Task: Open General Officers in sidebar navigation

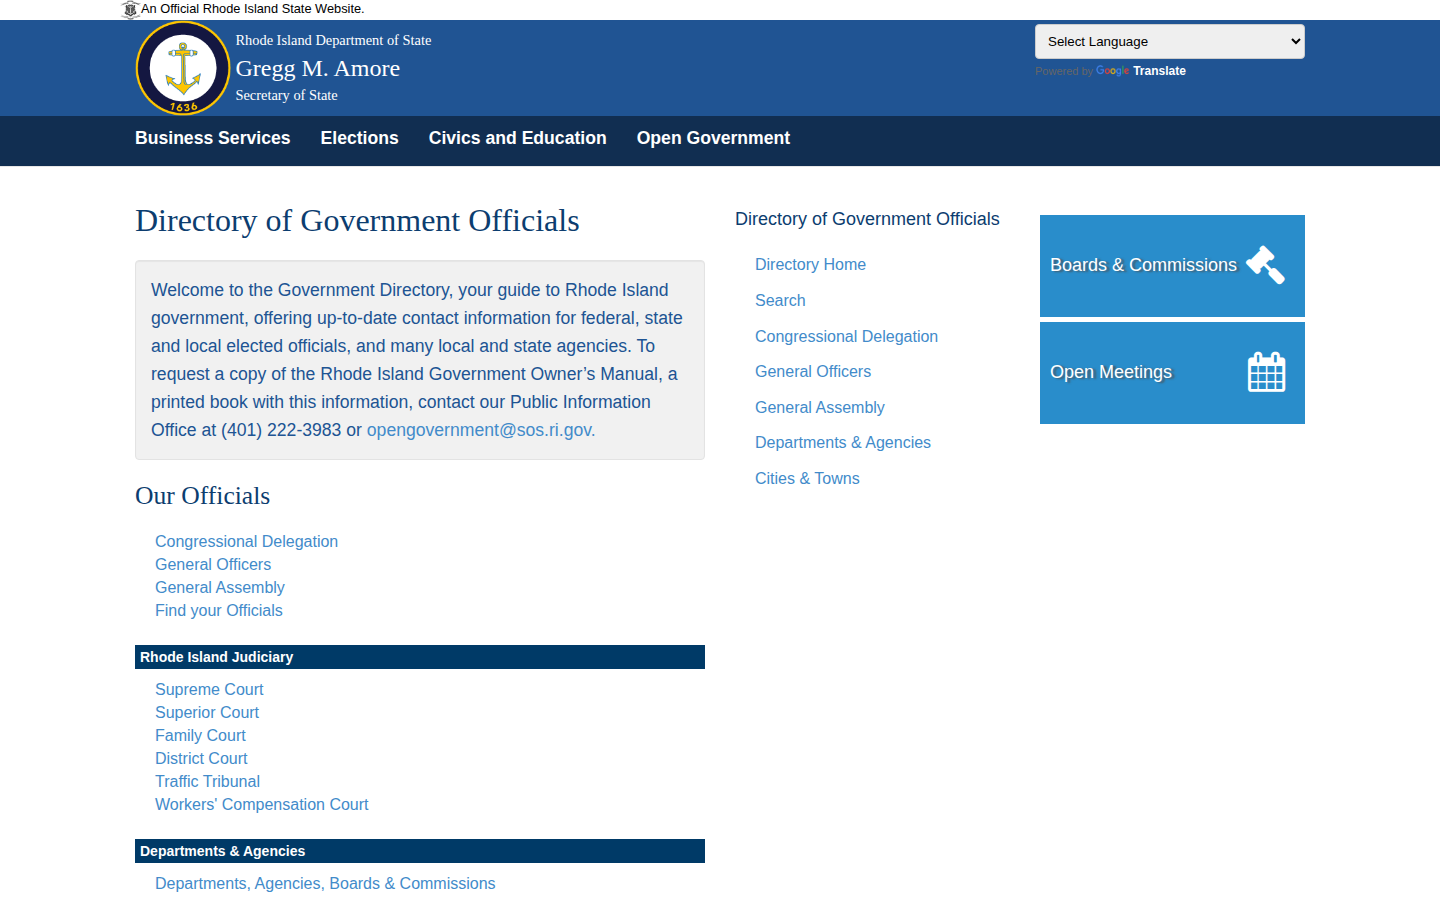Action: [813, 371]
